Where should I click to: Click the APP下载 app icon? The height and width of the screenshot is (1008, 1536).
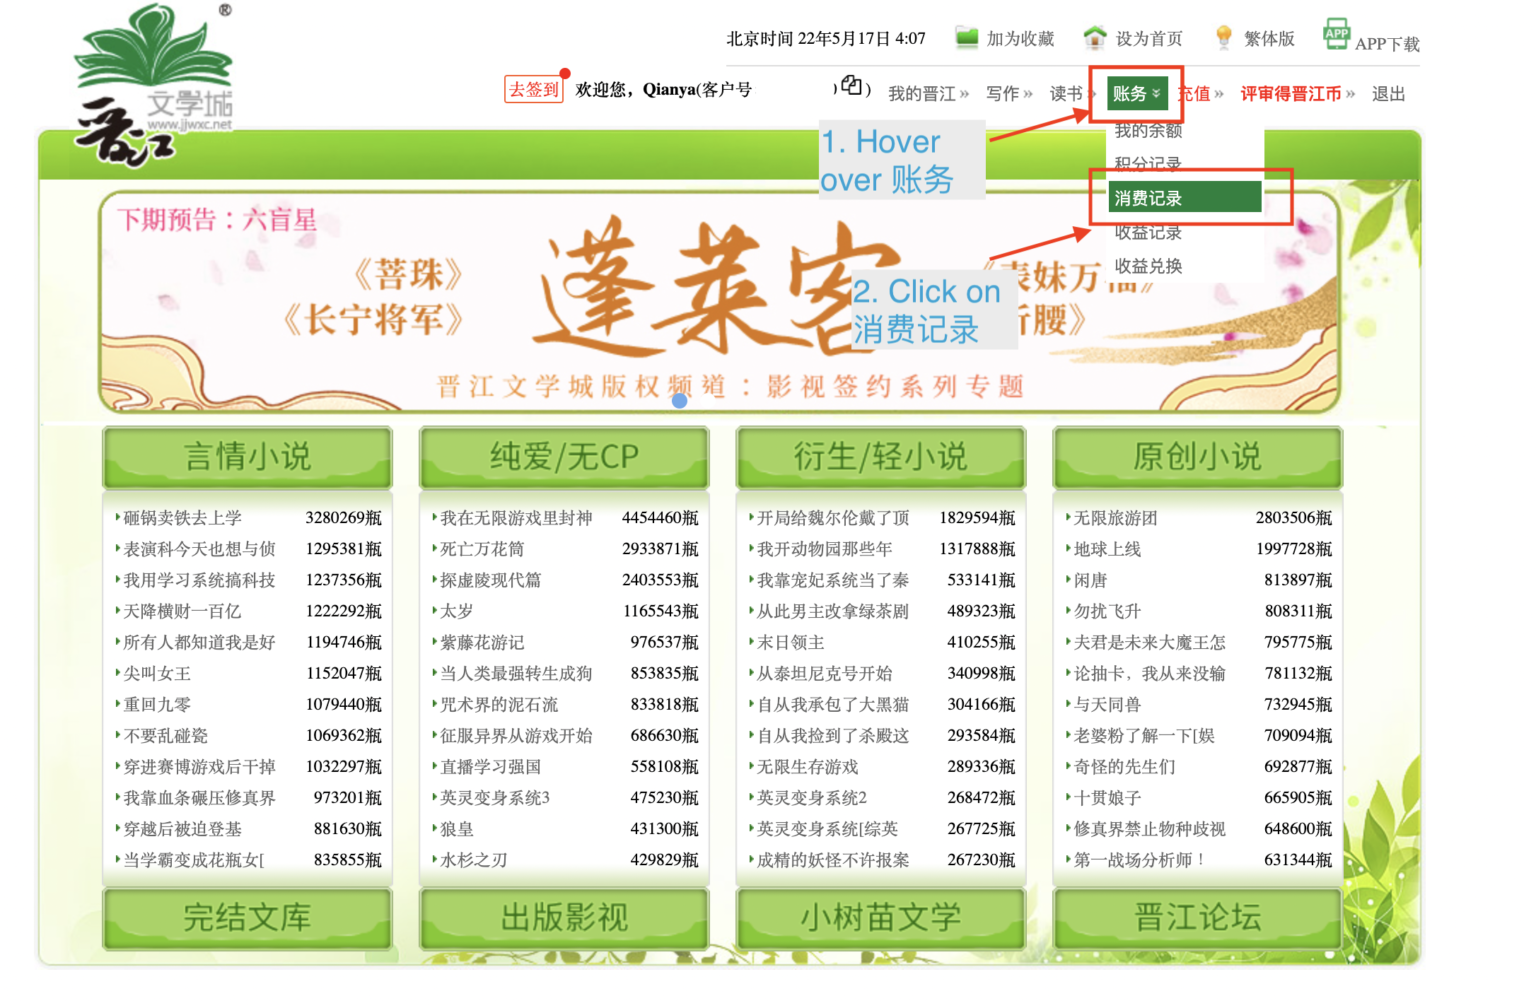click(1336, 34)
